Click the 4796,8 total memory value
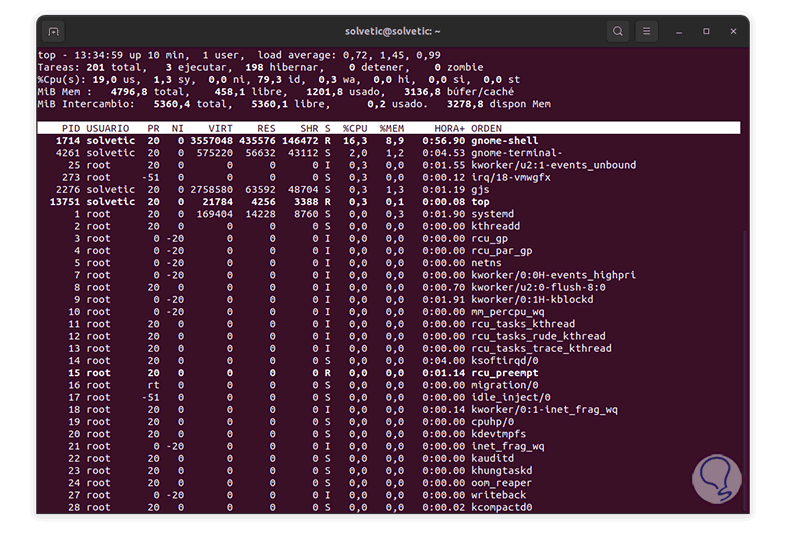The height and width of the screenshot is (533, 786). tap(129, 92)
